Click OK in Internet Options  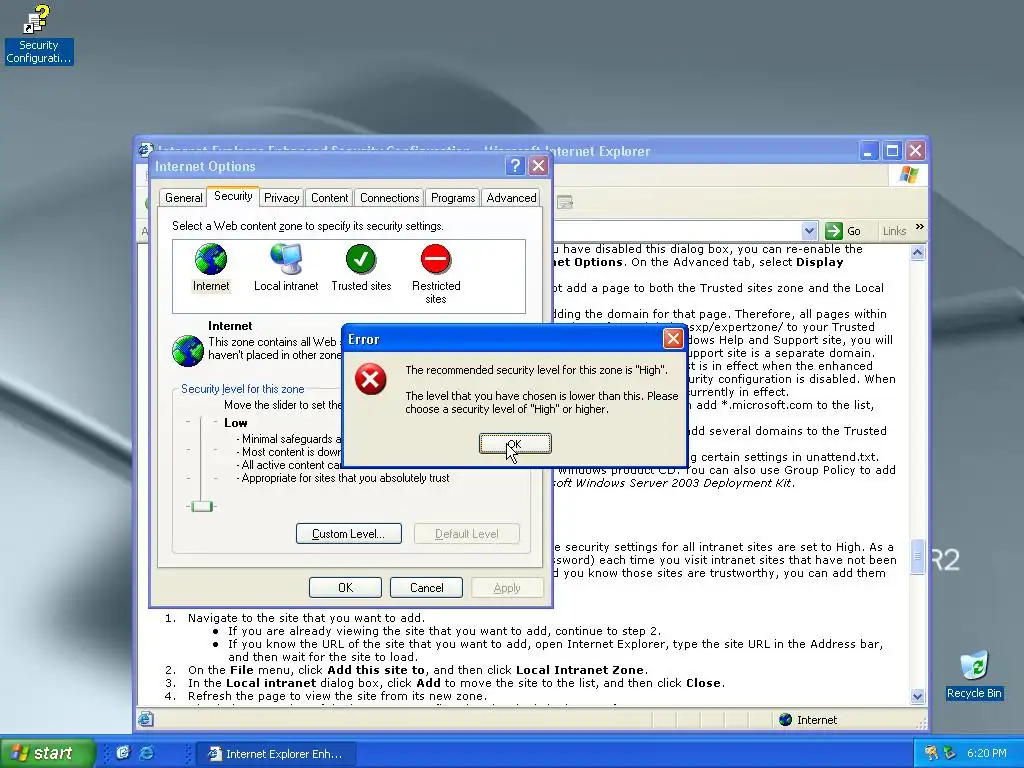tap(345, 588)
